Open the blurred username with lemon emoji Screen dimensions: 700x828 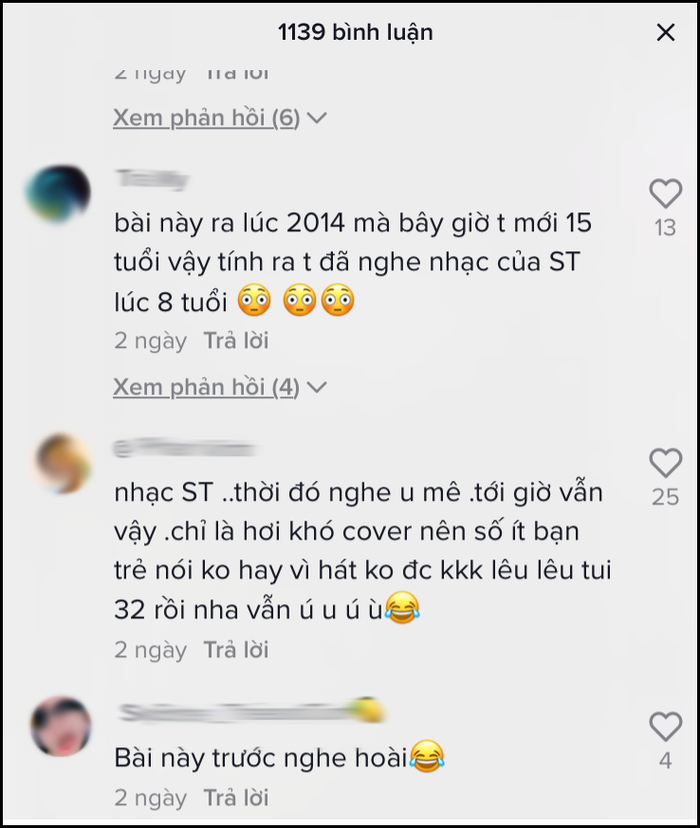coord(251,711)
